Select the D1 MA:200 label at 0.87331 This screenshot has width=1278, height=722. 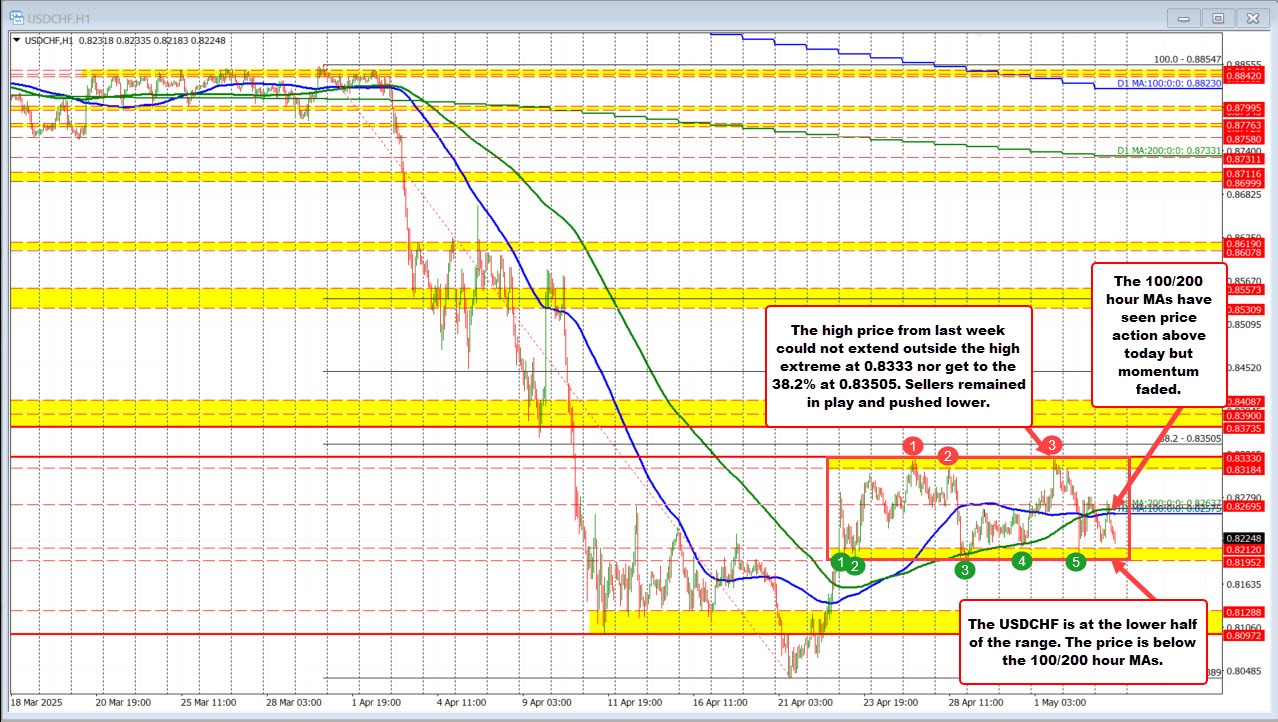[x=1169, y=152]
